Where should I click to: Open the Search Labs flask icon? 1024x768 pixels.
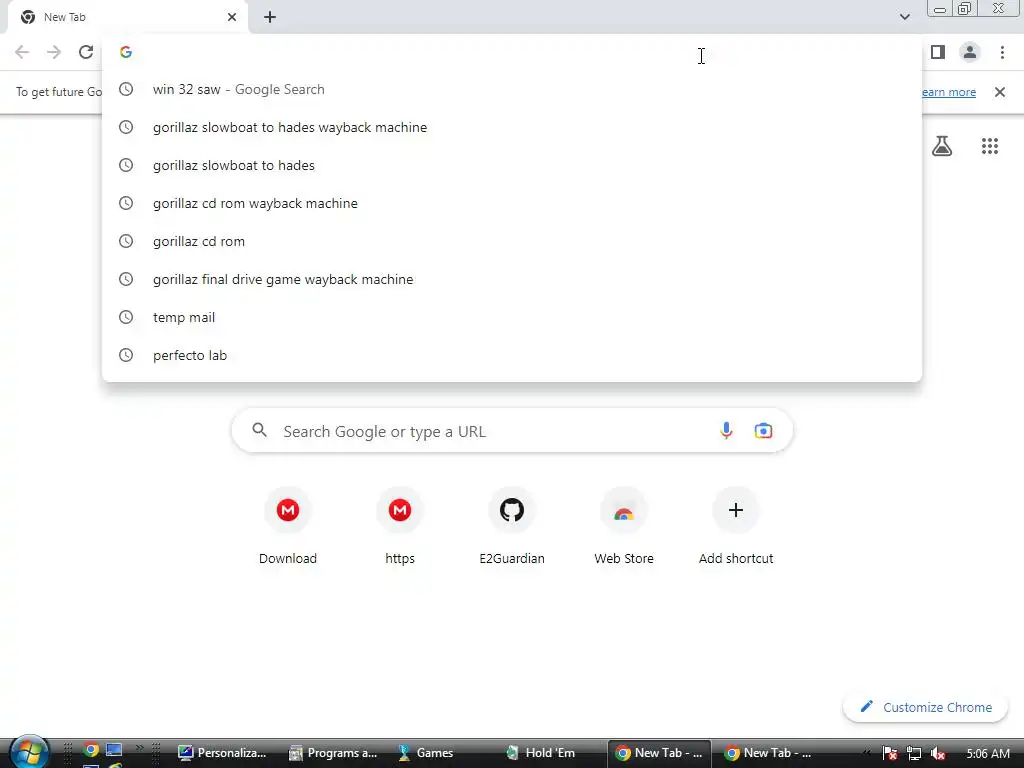pyautogui.click(x=942, y=146)
